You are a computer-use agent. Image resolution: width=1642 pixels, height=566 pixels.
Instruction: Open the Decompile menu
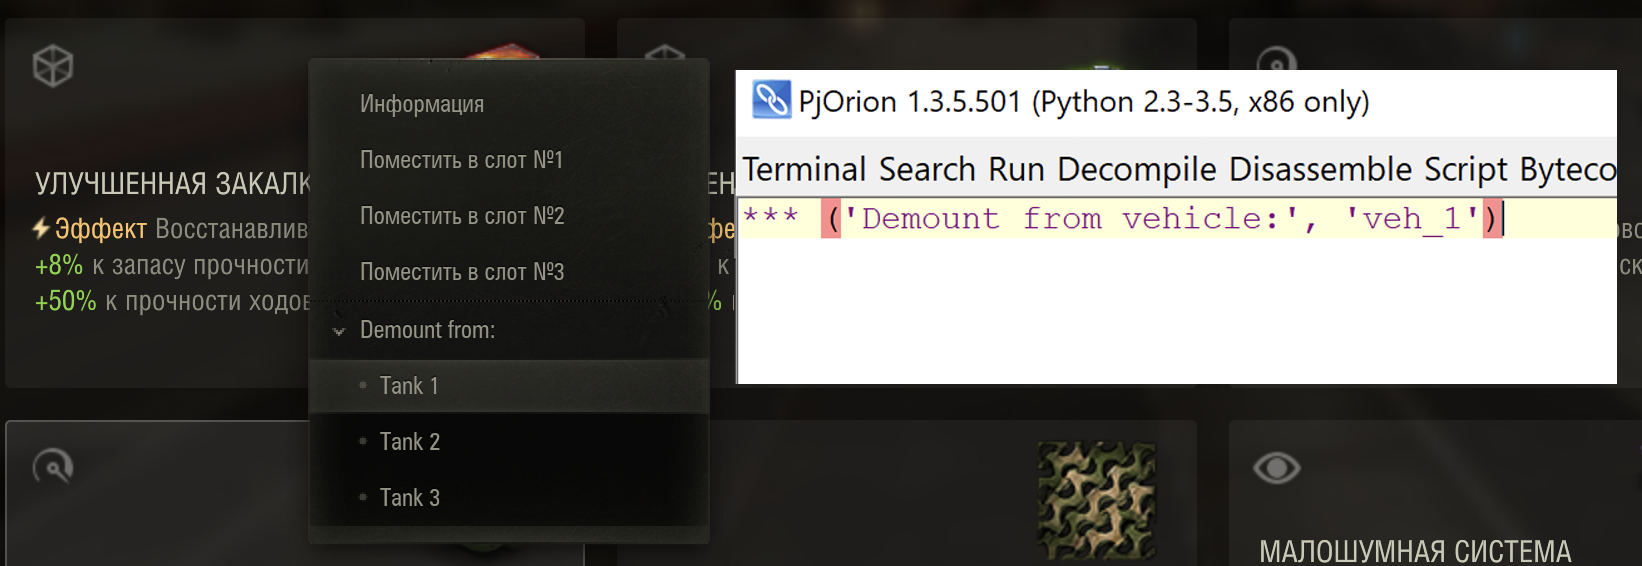[x=1137, y=169]
